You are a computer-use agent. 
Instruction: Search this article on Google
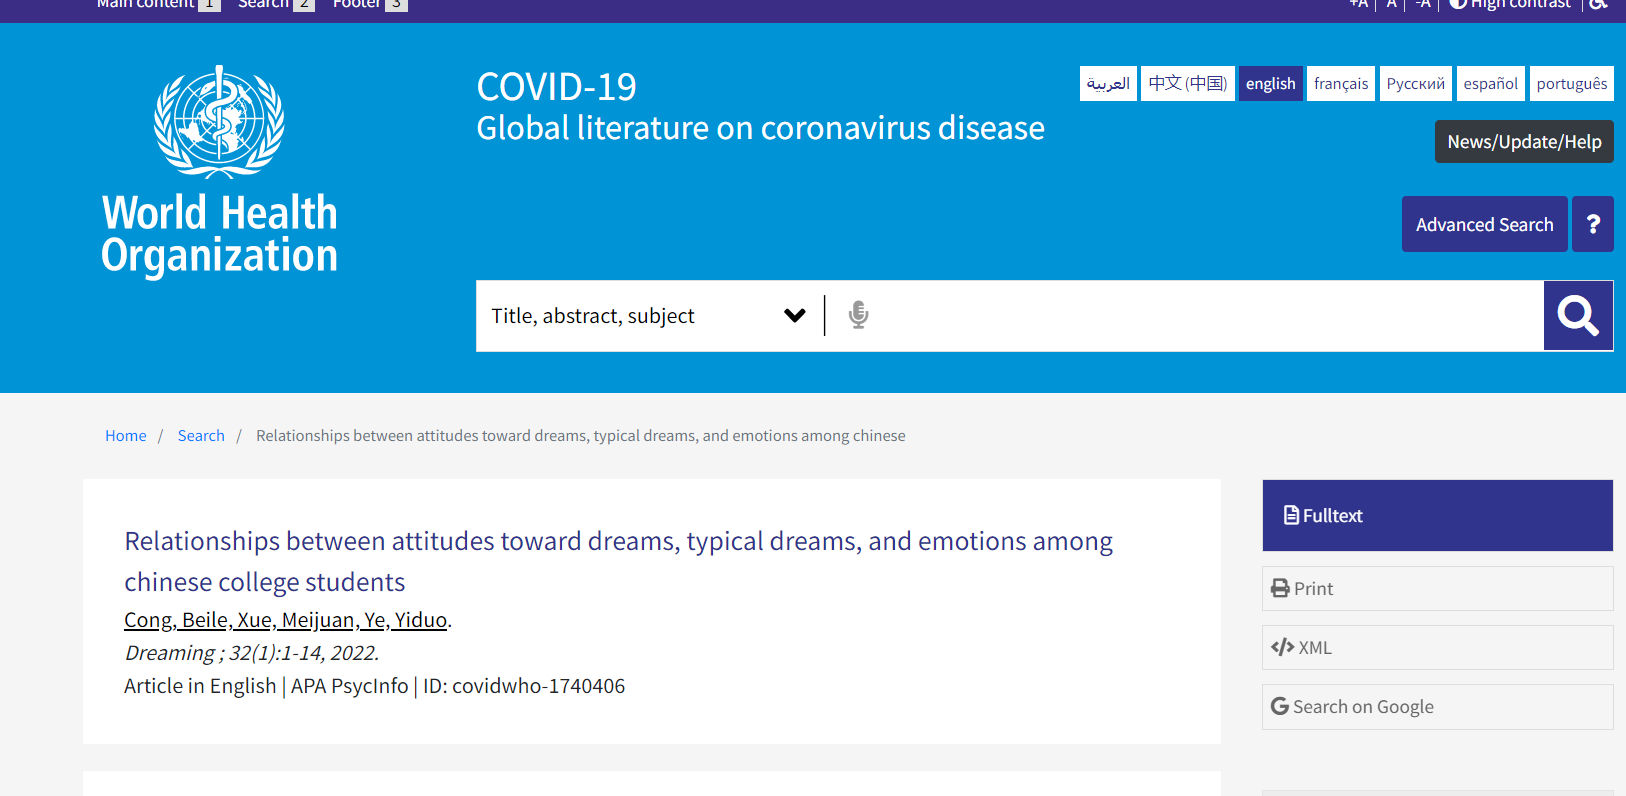click(x=1436, y=707)
